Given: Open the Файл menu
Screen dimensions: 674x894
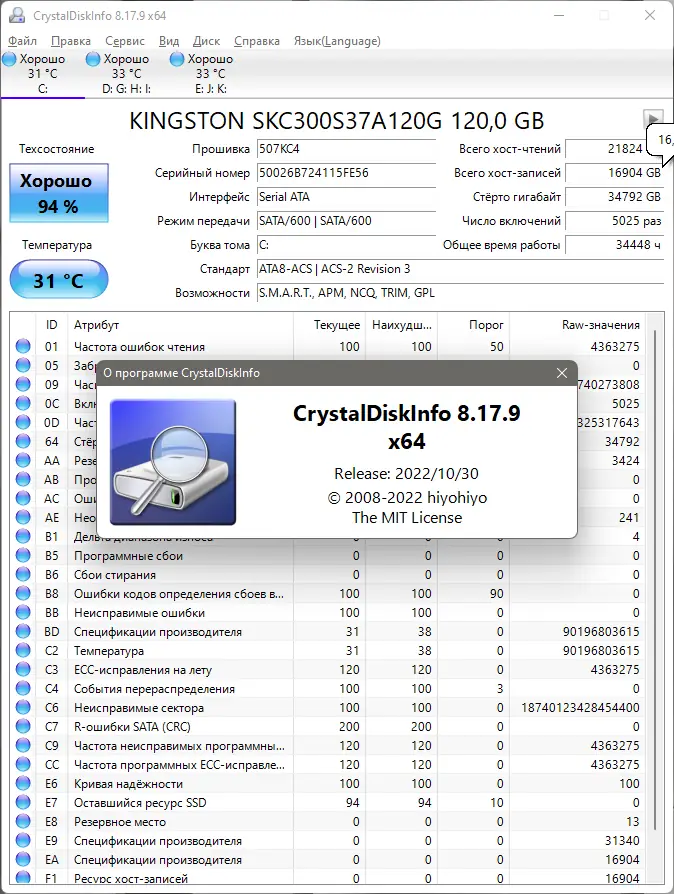Looking at the screenshot, I should pyautogui.click(x=22, y=41).
